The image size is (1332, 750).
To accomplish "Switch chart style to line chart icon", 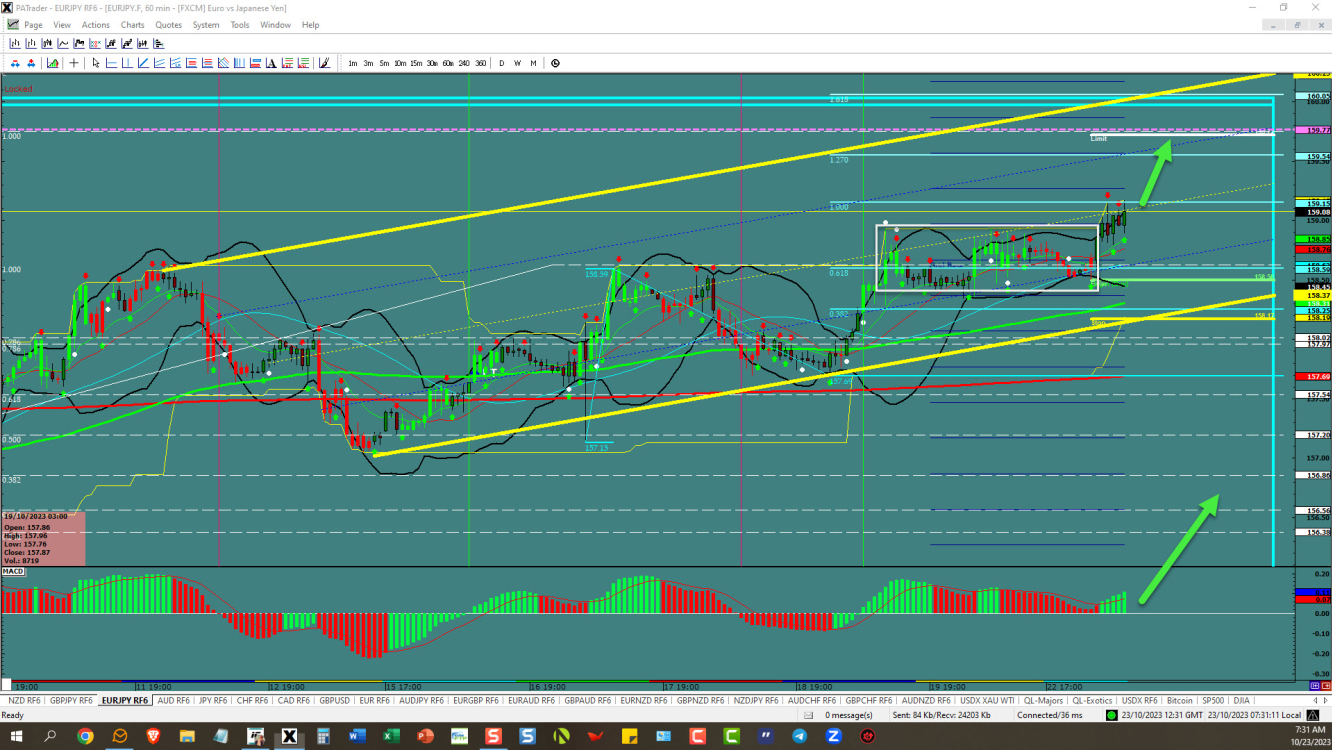I will (63, 43).
